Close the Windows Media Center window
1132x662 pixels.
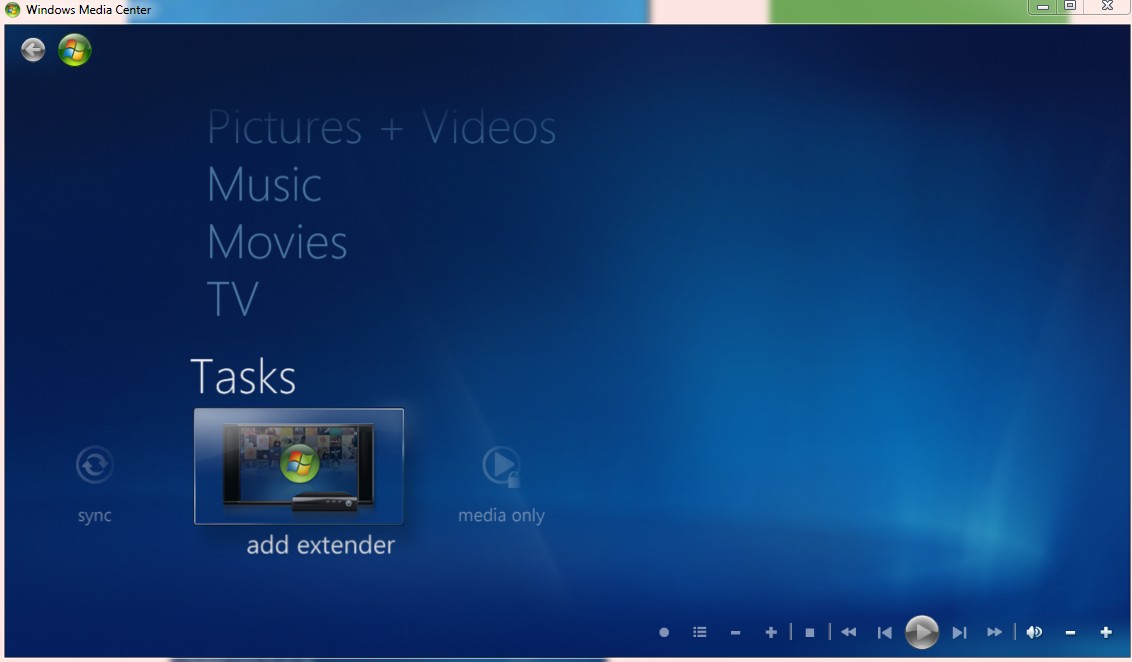coord(1107,6)
